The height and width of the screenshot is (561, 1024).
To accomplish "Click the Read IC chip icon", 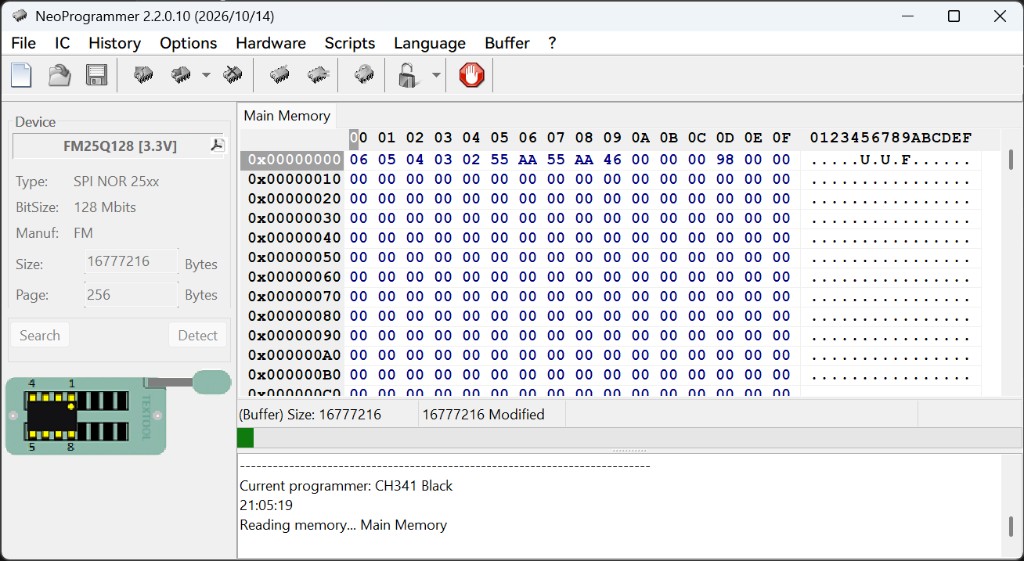I will [143, 75].
